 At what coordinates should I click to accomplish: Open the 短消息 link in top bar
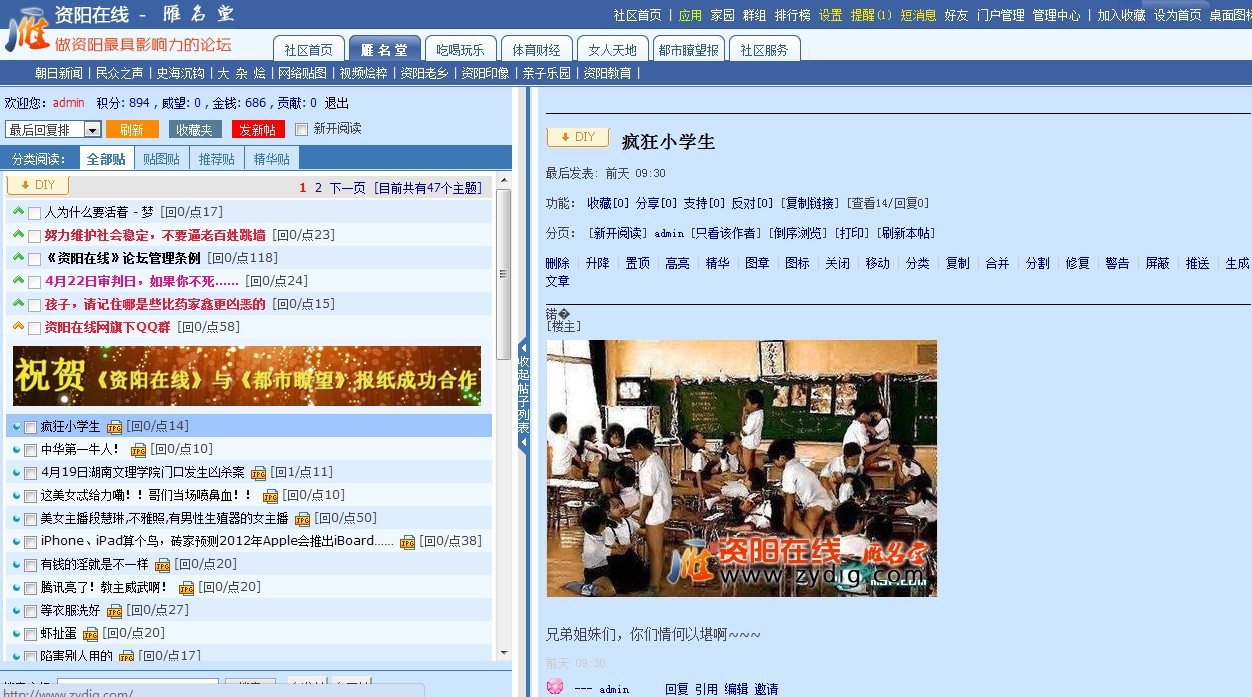click(x=918, y=15)
